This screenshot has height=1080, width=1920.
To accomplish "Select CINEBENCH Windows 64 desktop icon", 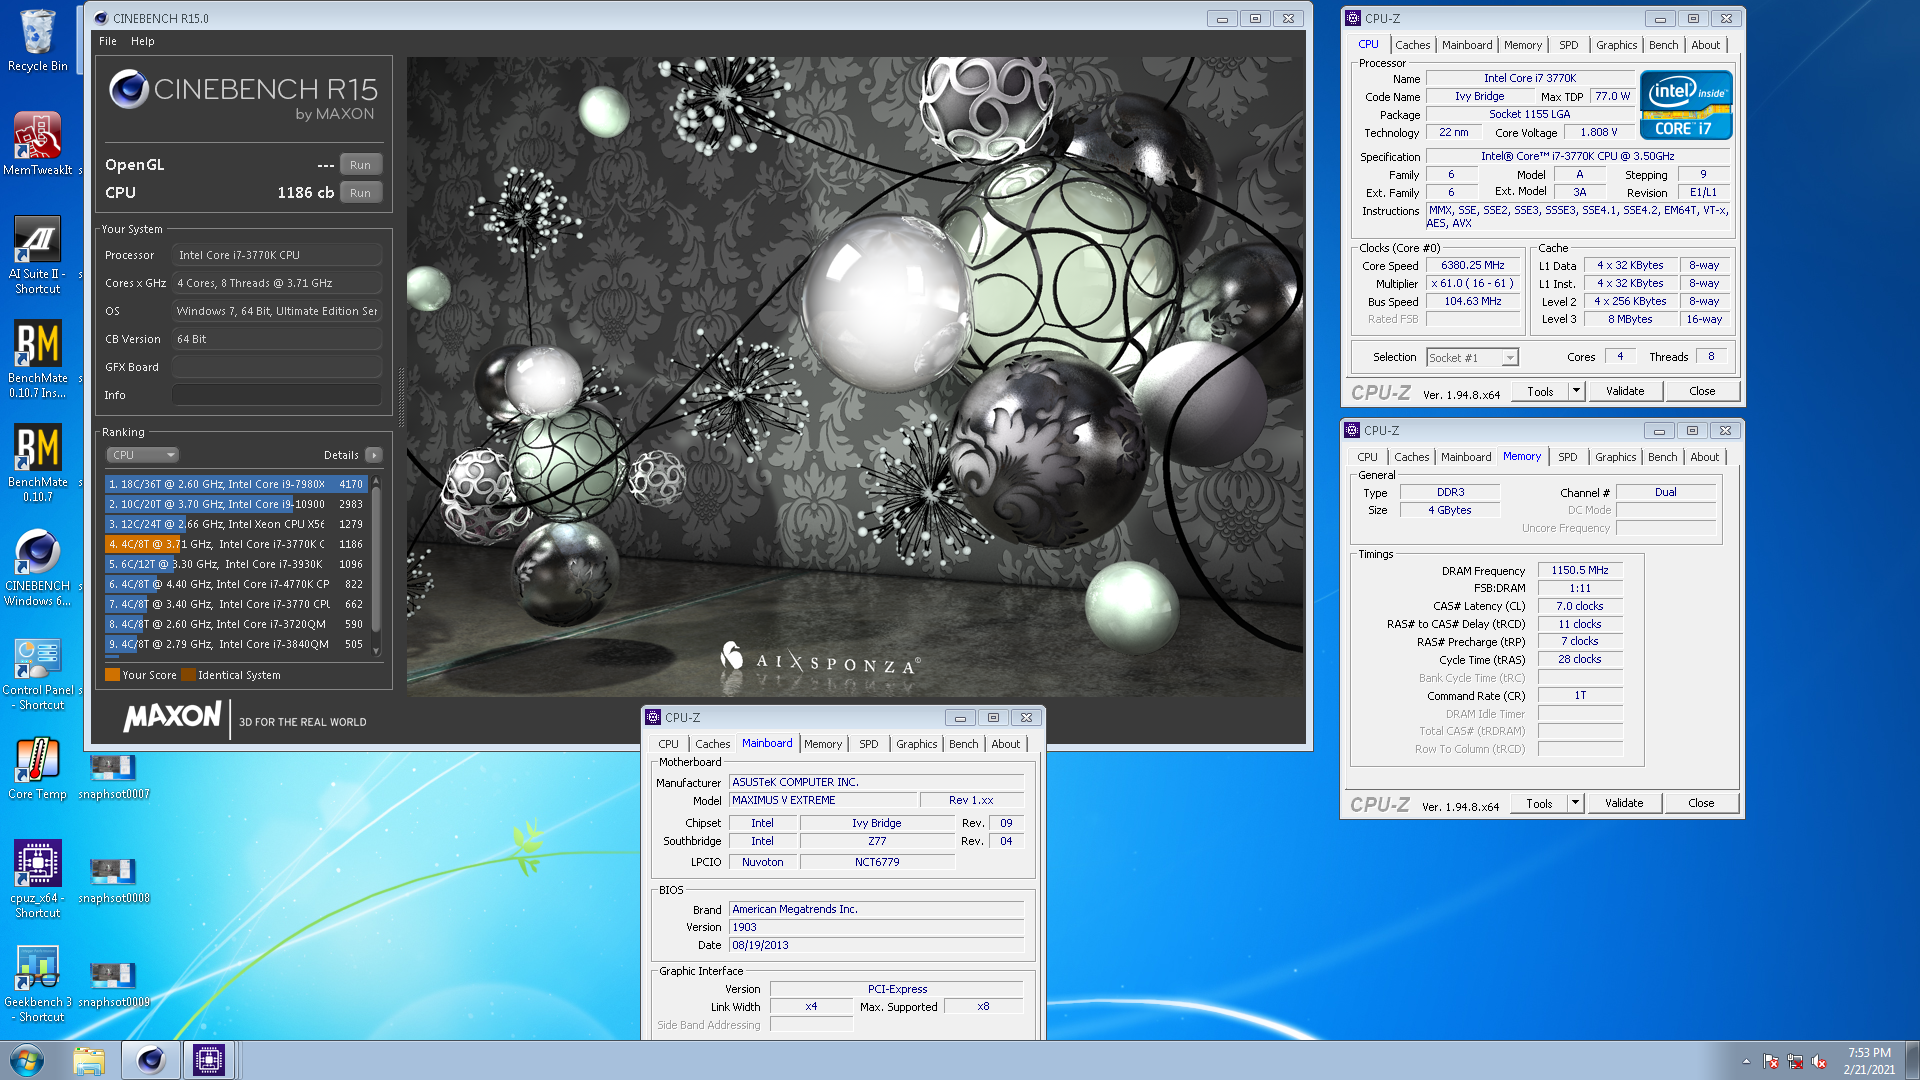I will (x=37, y=567).
